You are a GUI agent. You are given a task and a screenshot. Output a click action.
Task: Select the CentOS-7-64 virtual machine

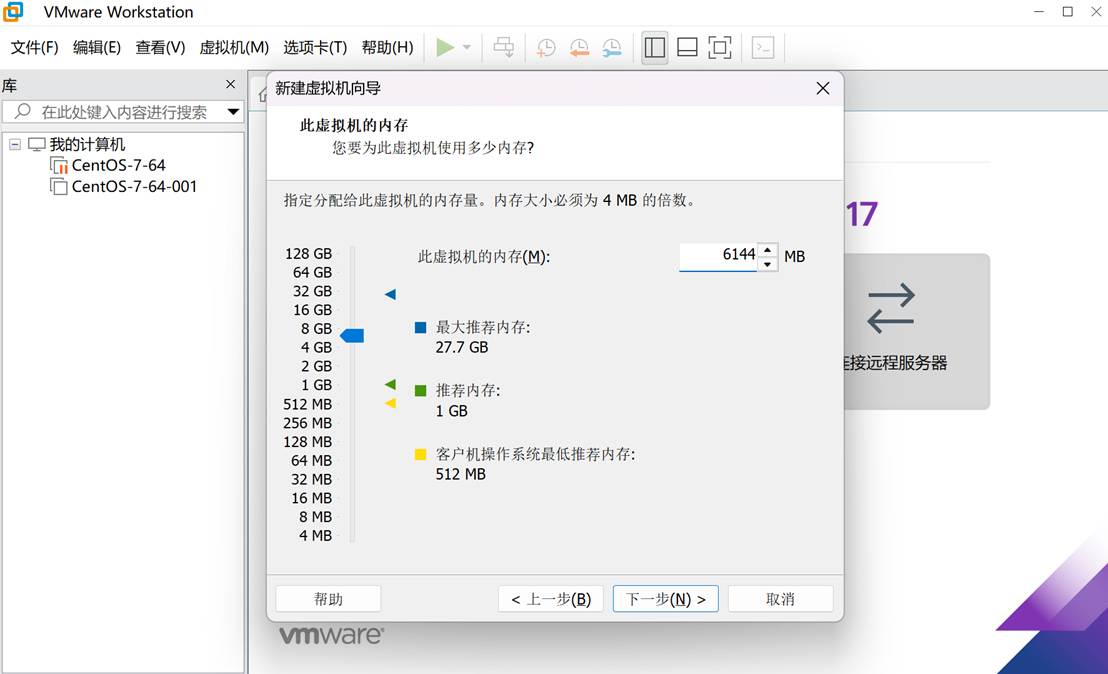pyautogui.click(x=119, y=165)
